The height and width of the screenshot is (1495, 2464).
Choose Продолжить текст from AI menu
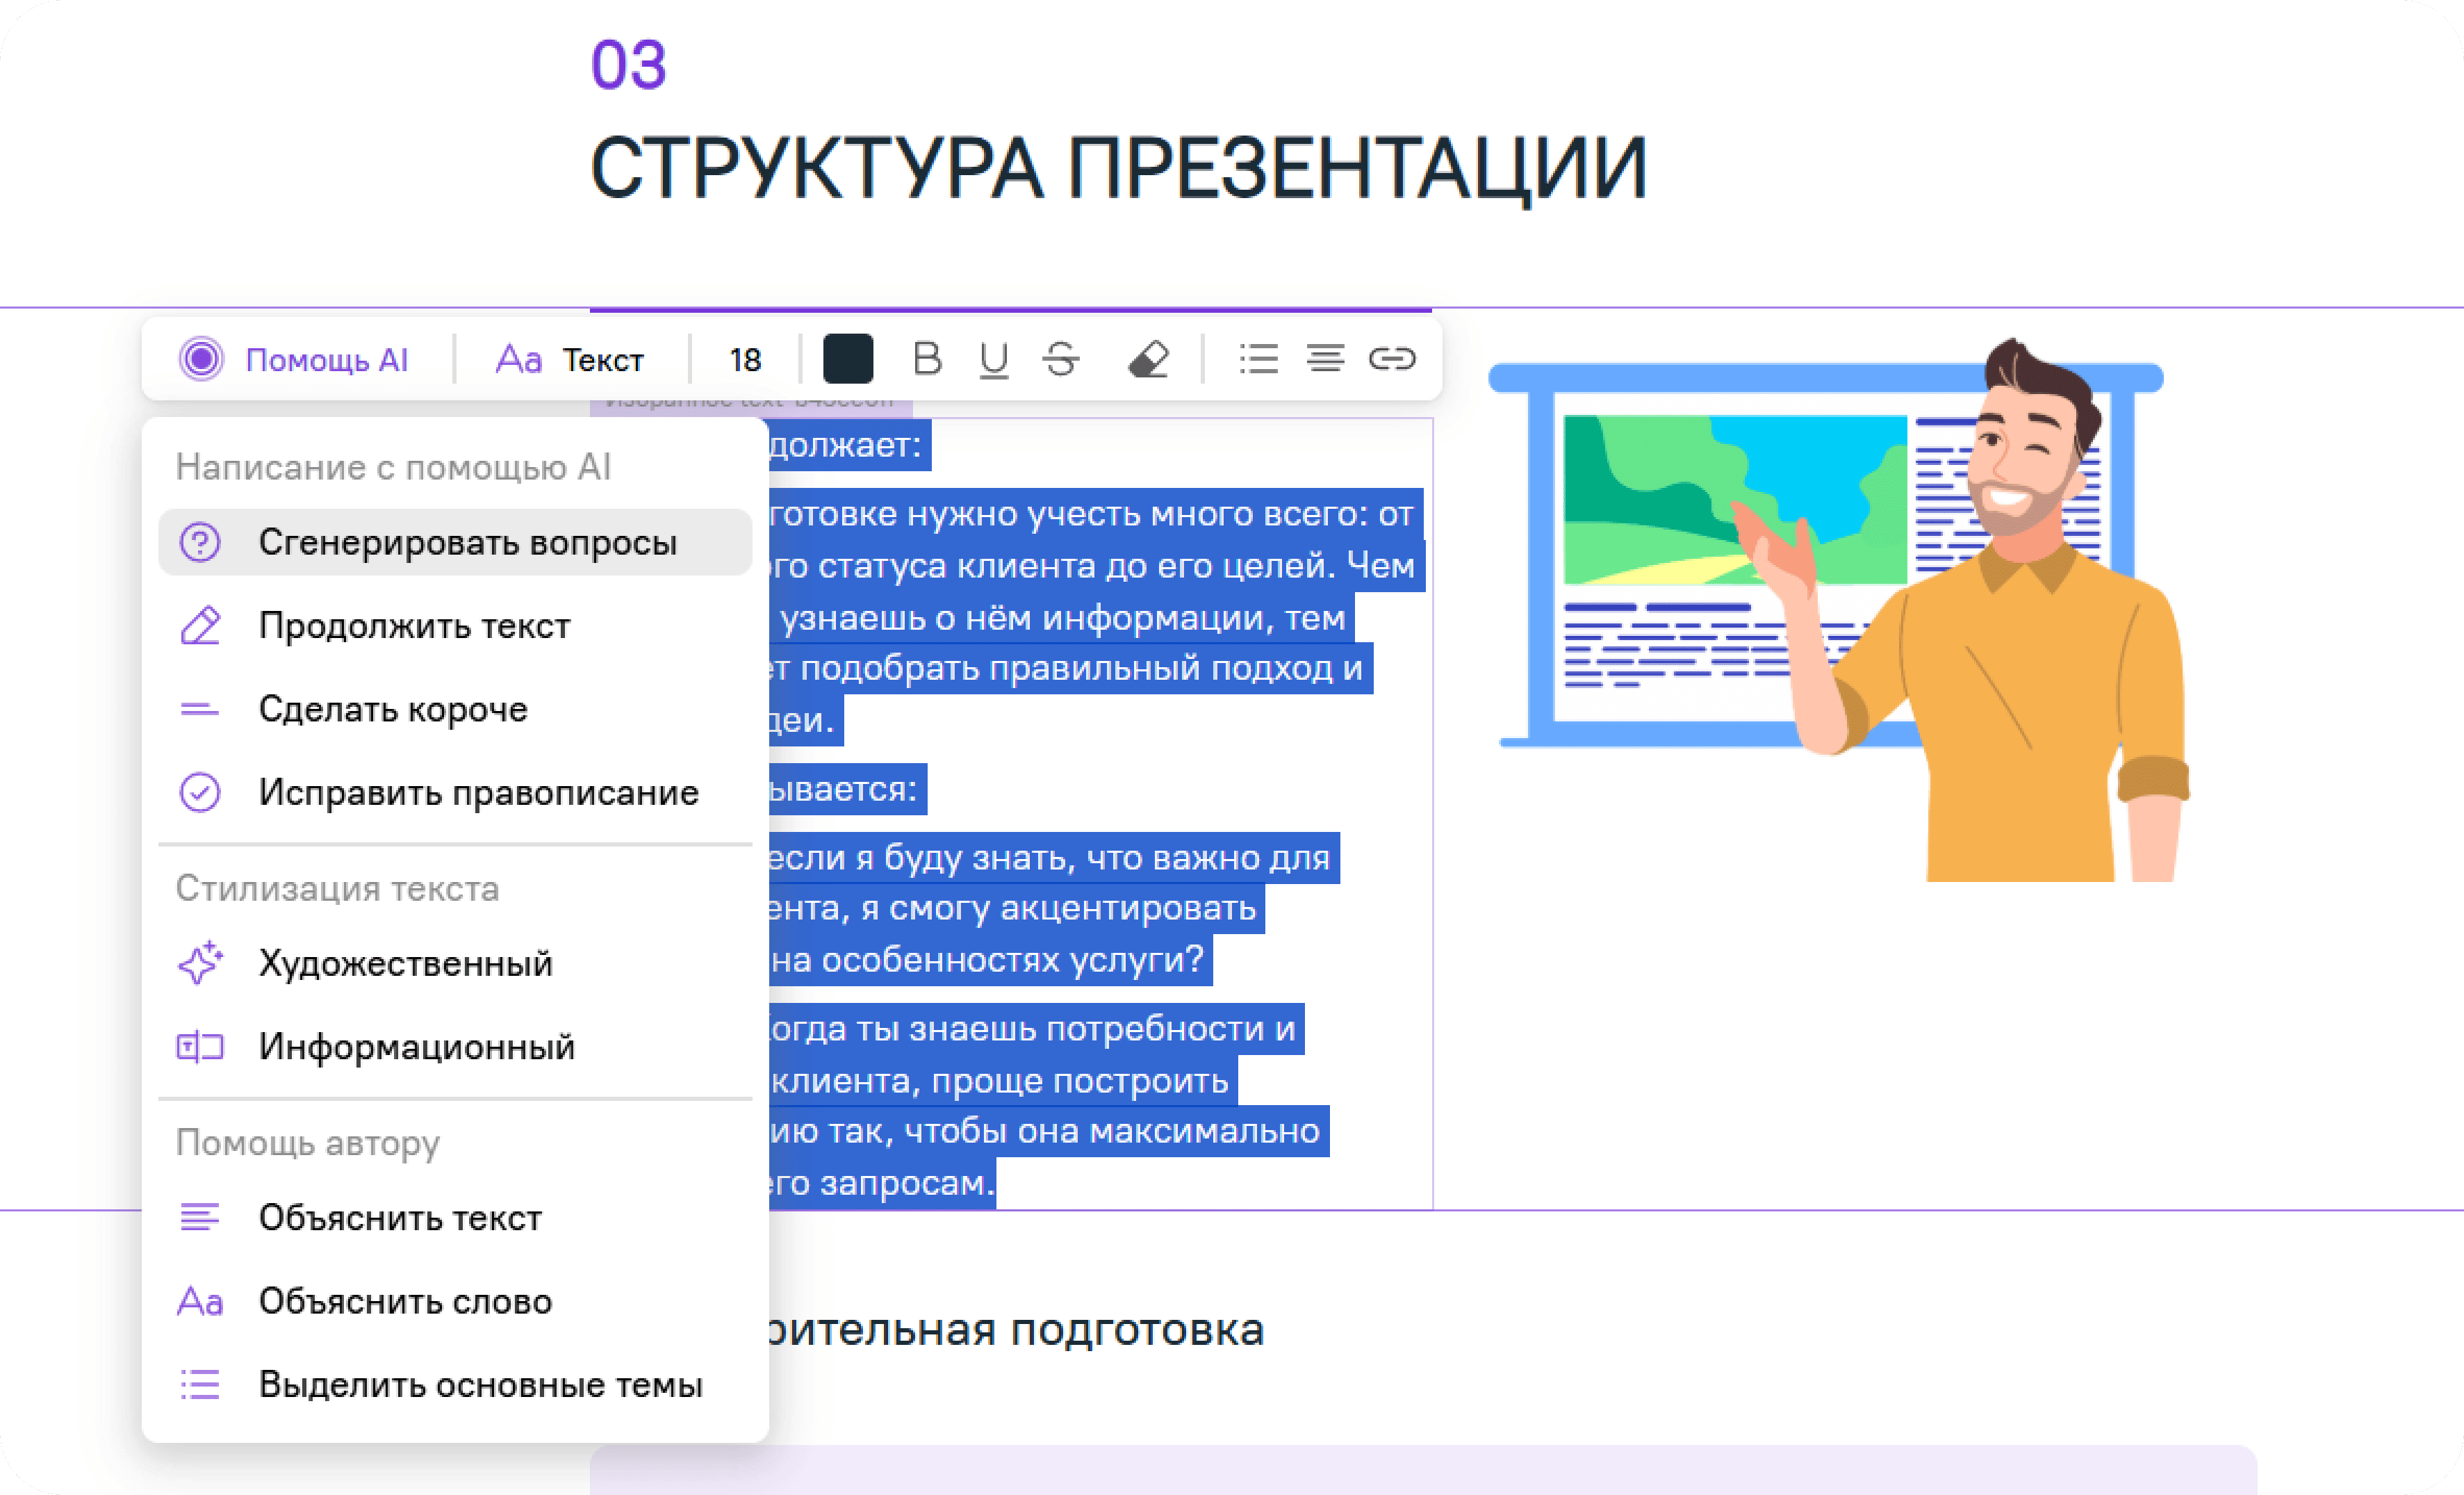tap(414, 626)
